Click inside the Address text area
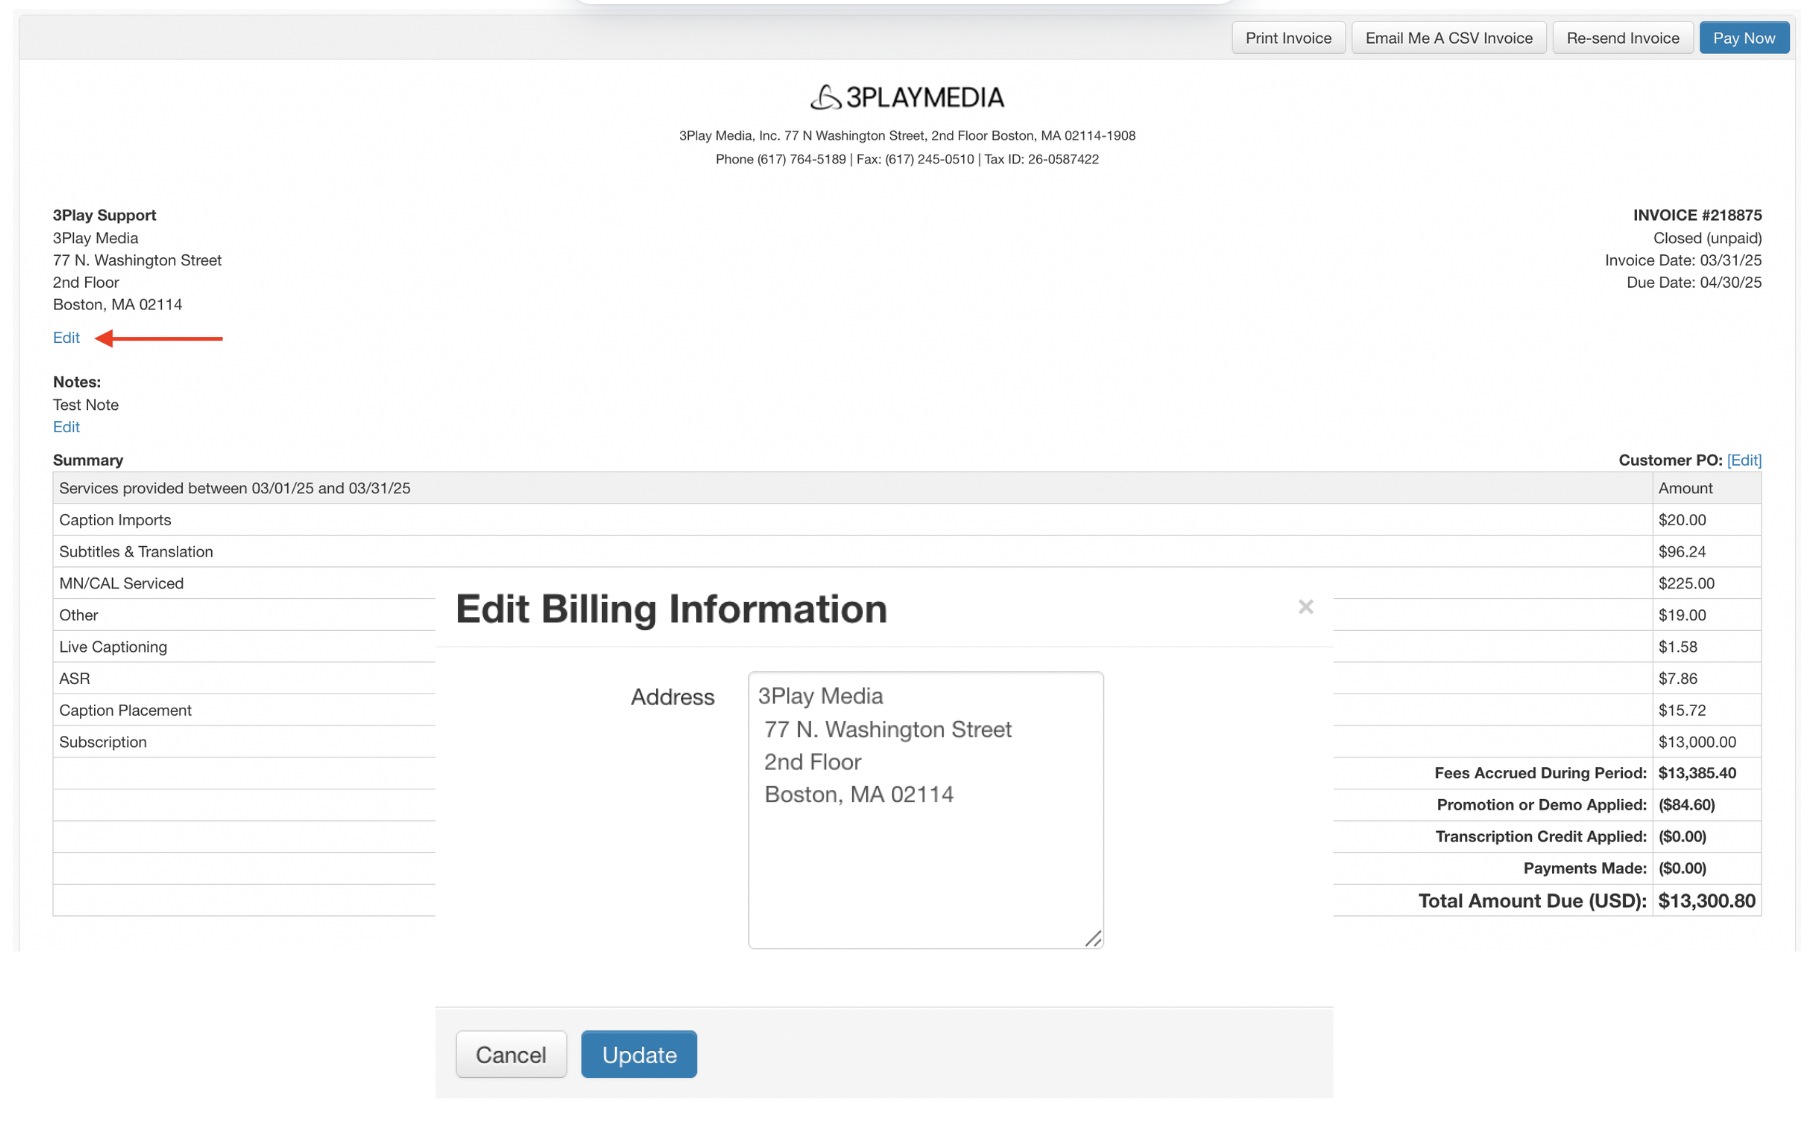This screenshot has height=1126, width=1812. (x=925, y=810)
